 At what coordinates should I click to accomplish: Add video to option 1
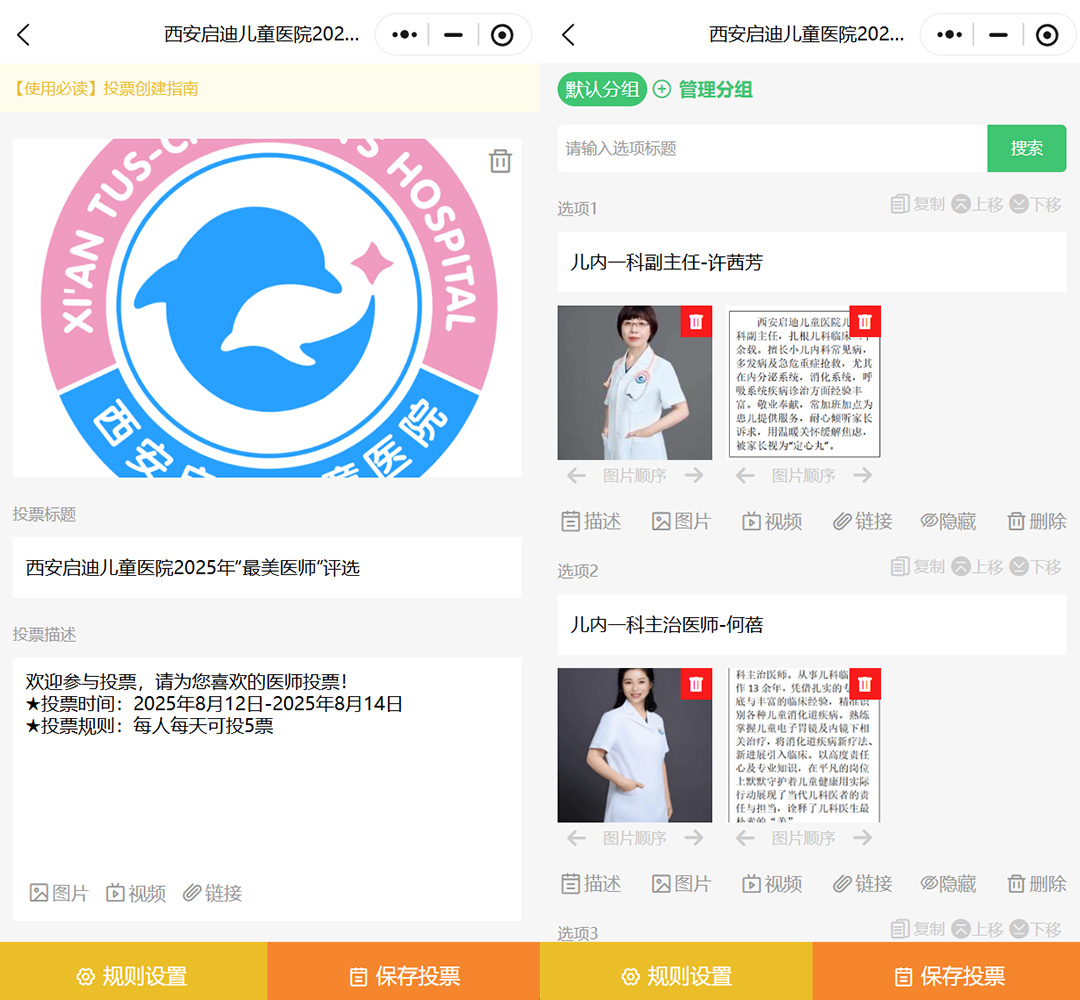point(771,521)
